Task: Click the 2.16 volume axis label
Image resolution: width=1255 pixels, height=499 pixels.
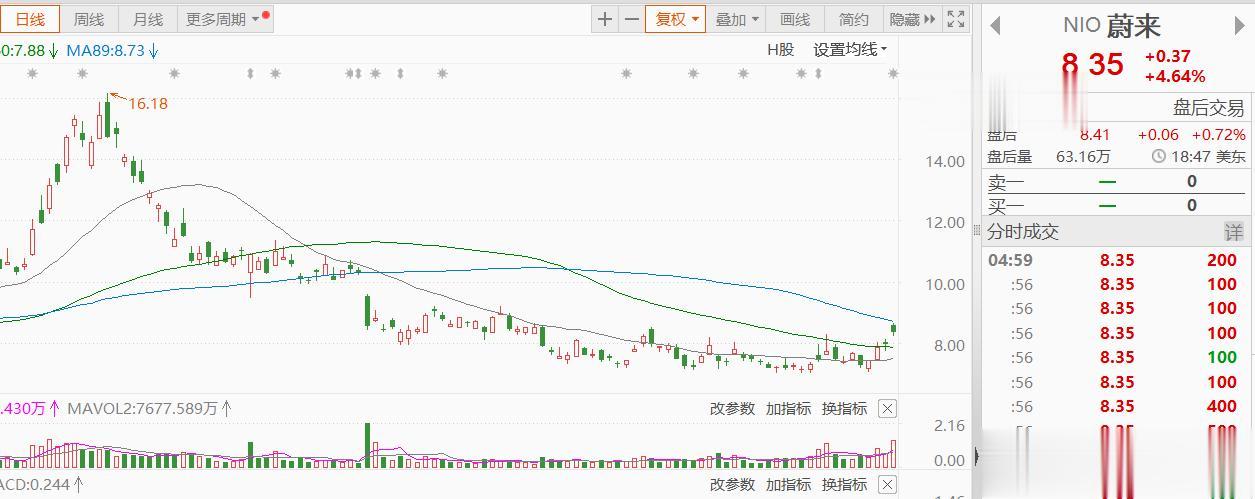Action: tap(948, 426)
